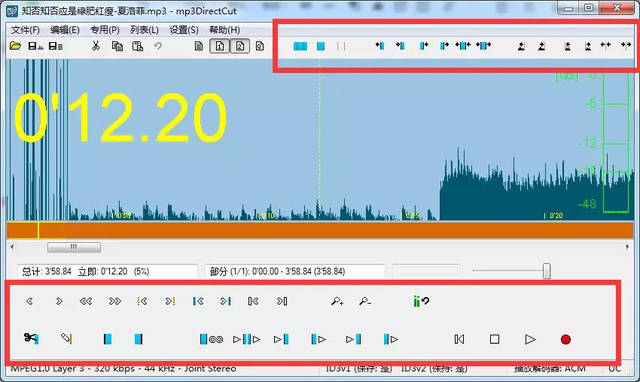Go to previous orange cue marker
640x382 pixels.
[142, 301]
